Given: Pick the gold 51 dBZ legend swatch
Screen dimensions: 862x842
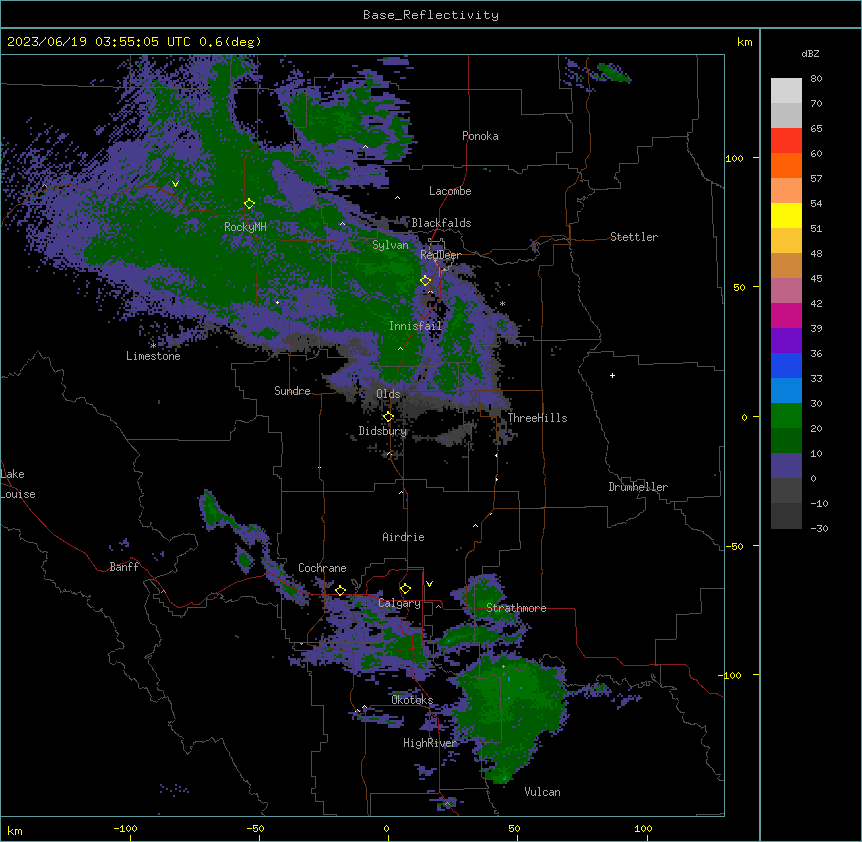Looking at the screenshot, I should click(786, 241).
